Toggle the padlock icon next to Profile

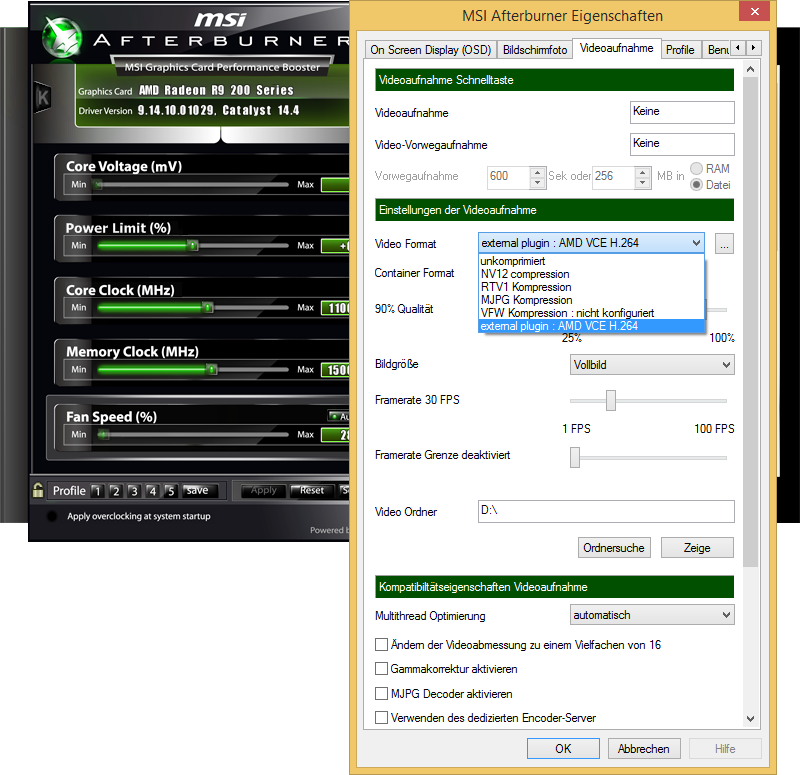pos(38,490)
